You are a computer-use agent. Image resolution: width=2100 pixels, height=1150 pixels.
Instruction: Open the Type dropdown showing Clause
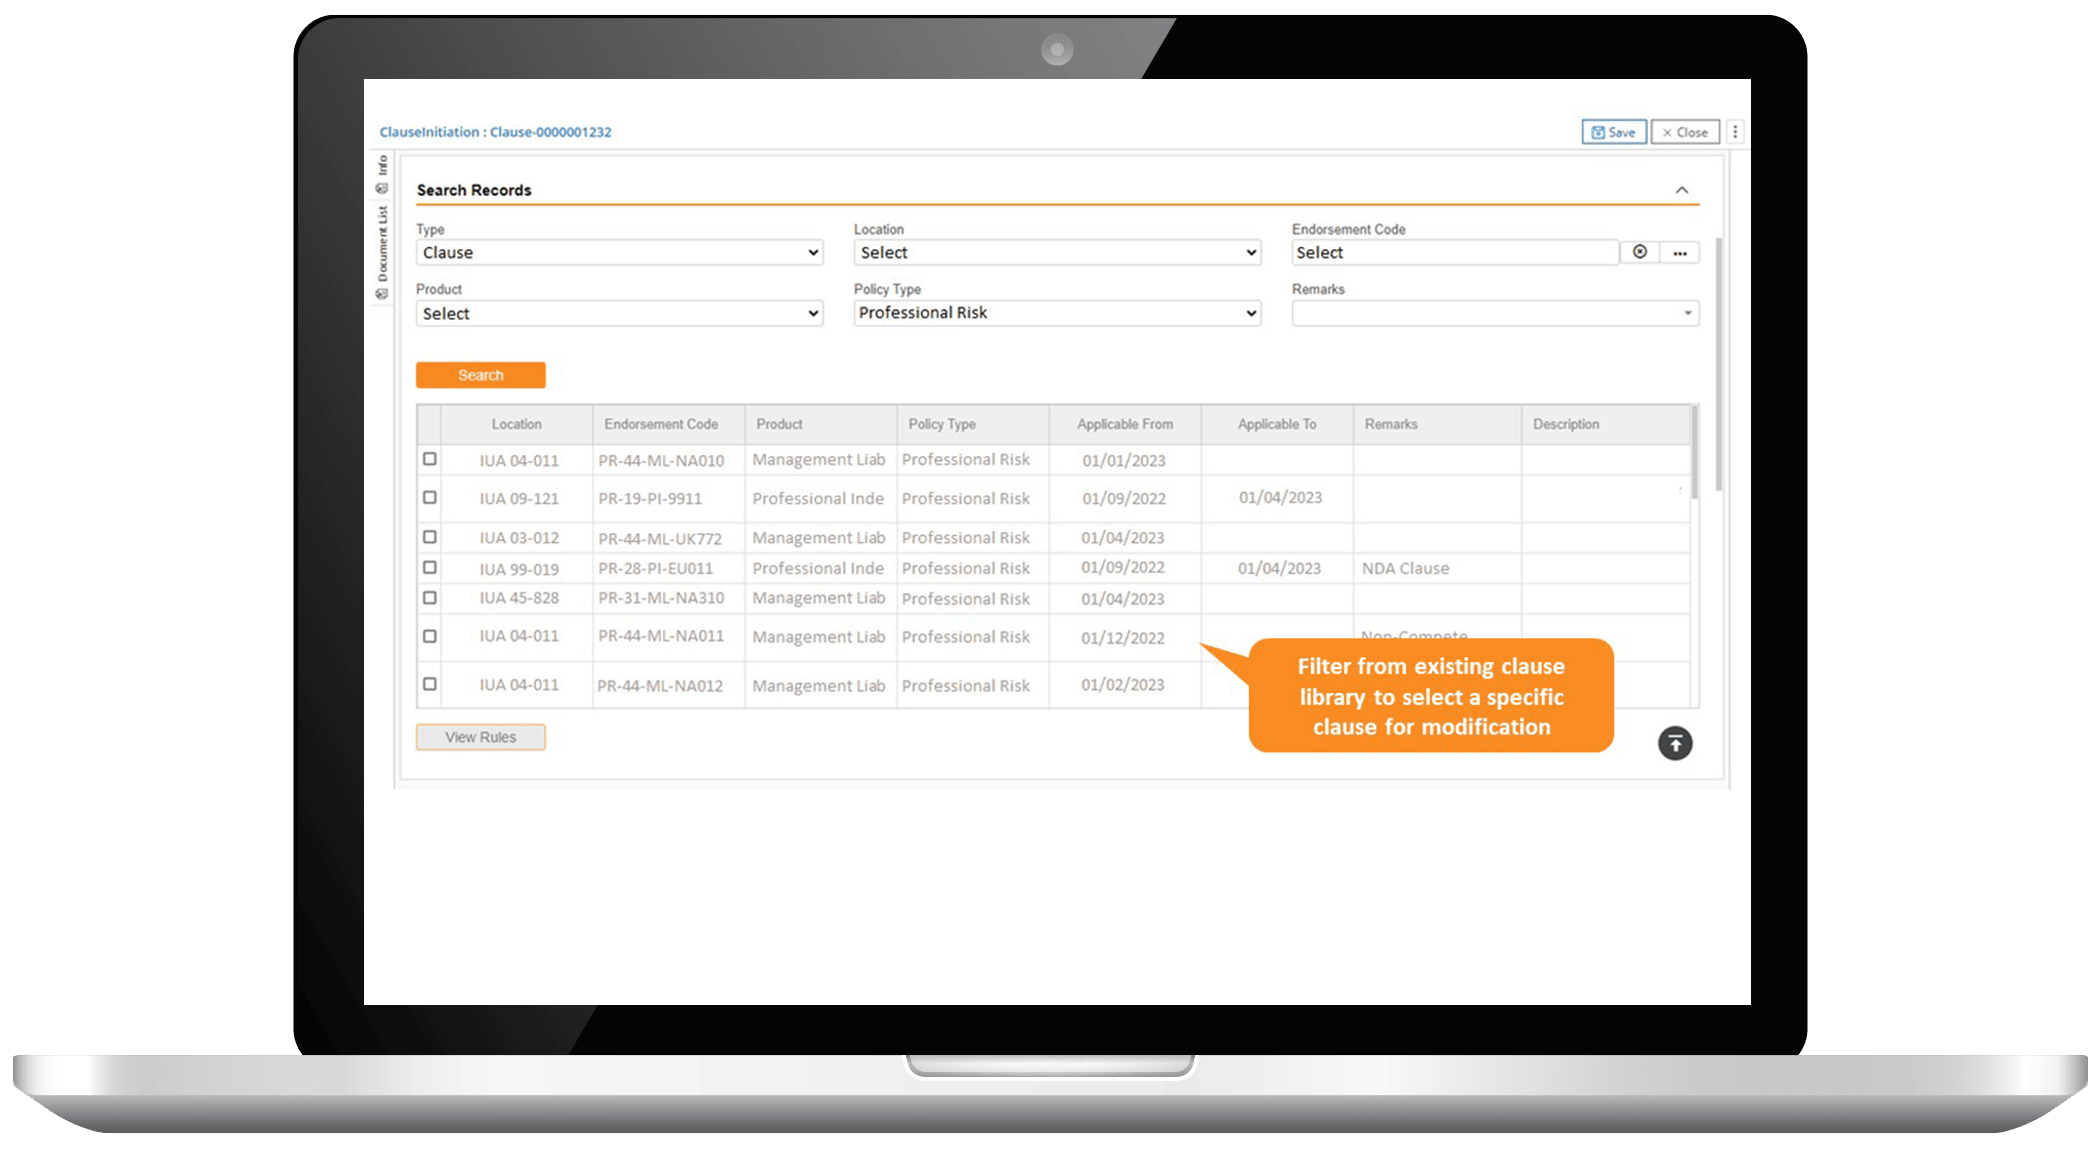tap(619, 253)
